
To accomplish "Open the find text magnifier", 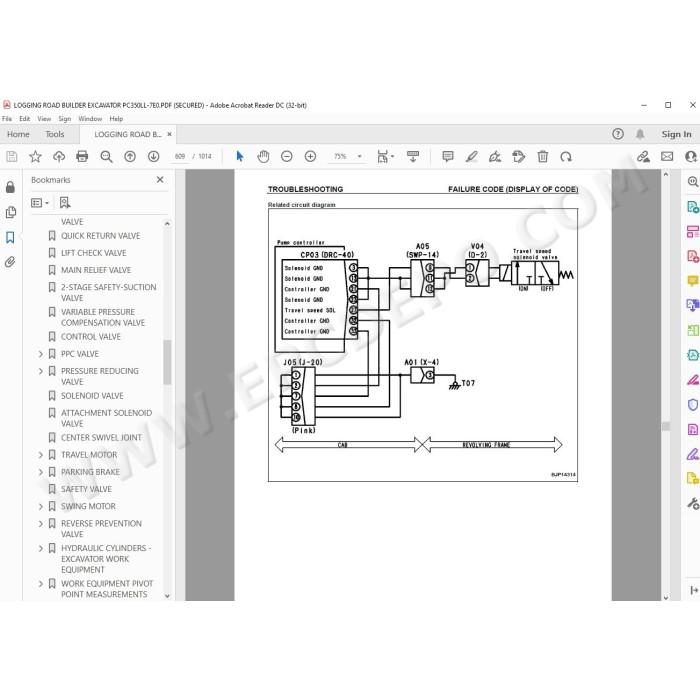I will (106, 156).
